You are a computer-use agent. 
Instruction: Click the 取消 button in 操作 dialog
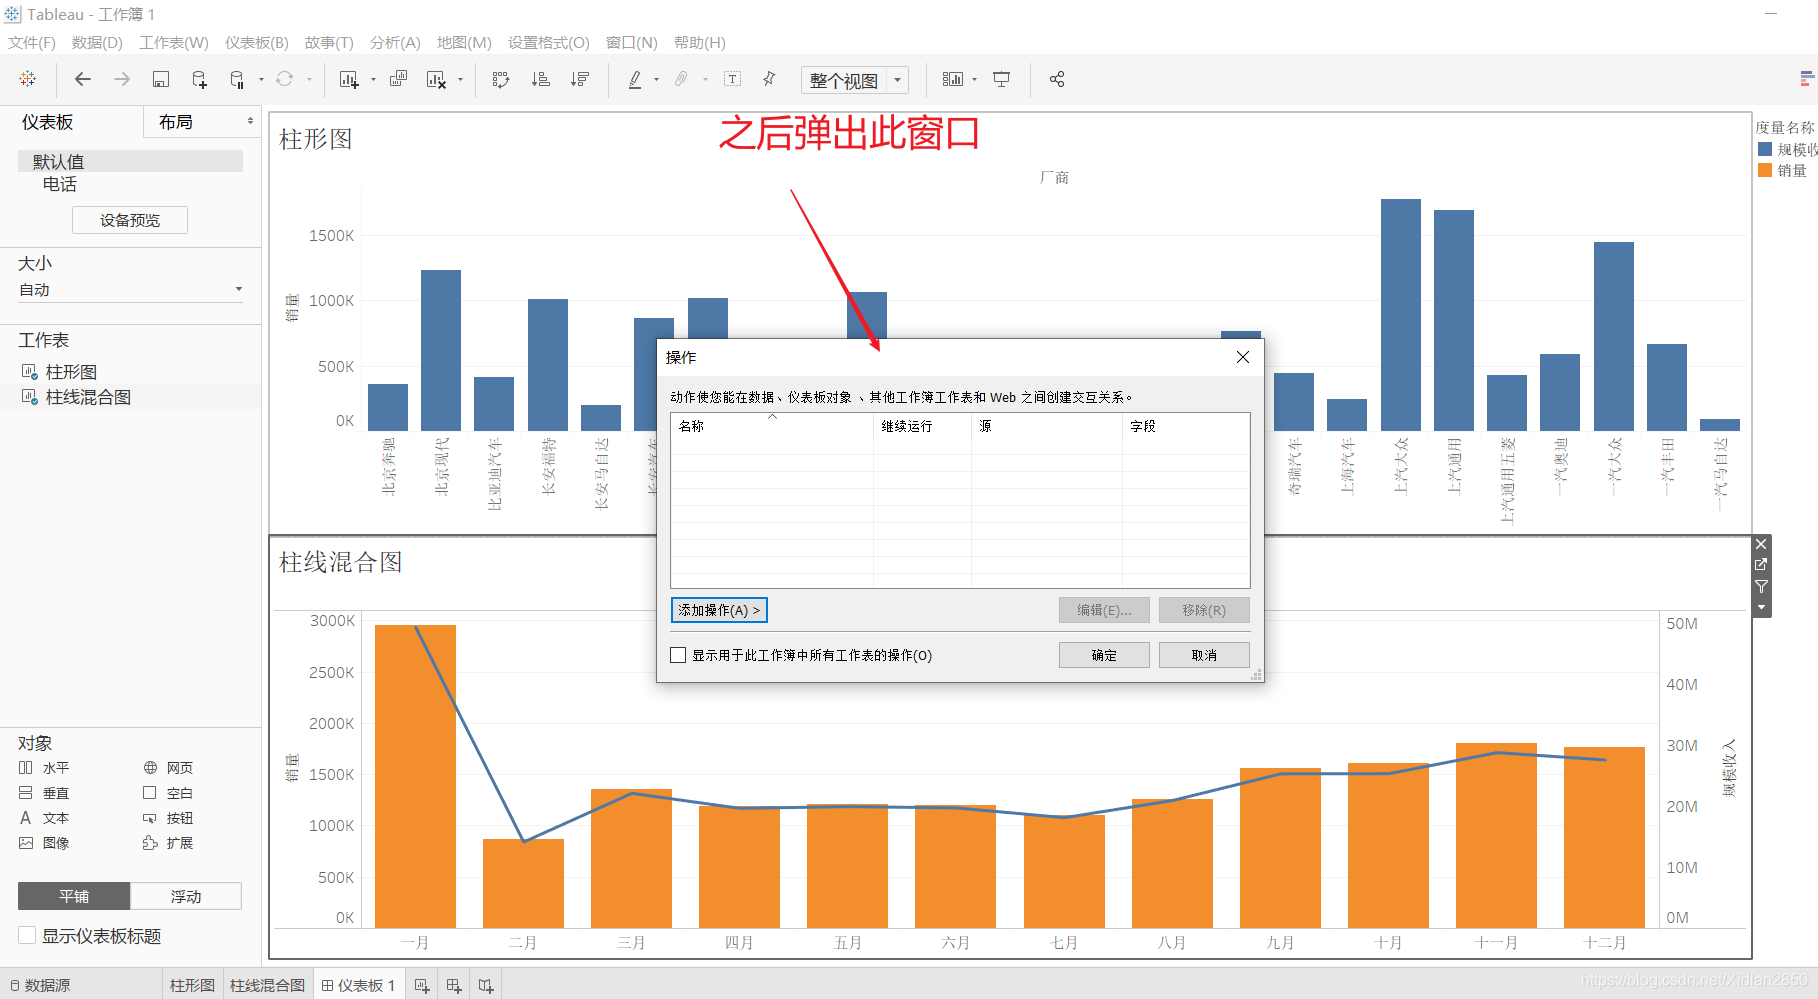click(x=1204, y=655)
